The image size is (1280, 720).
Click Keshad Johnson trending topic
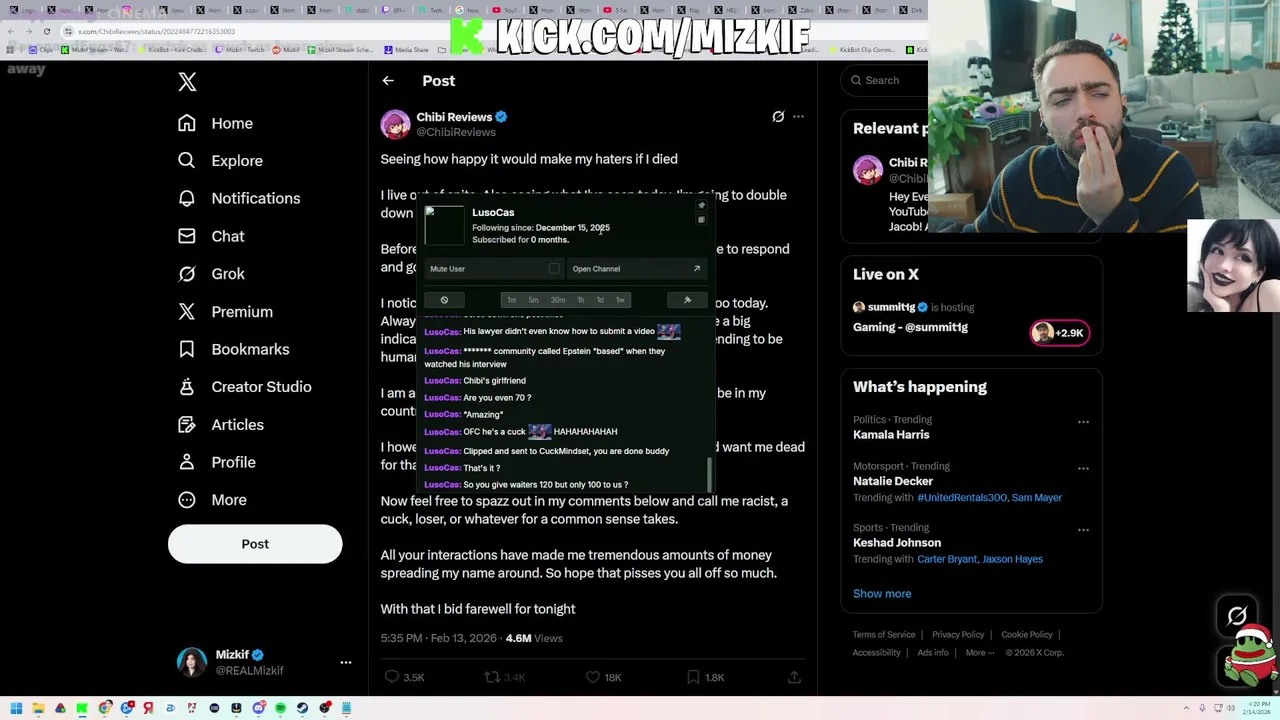tap(897, 543)
